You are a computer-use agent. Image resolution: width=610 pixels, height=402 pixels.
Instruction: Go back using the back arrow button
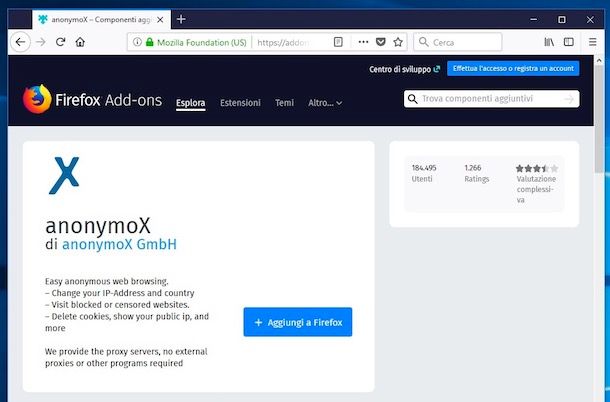tap(20, 42)
